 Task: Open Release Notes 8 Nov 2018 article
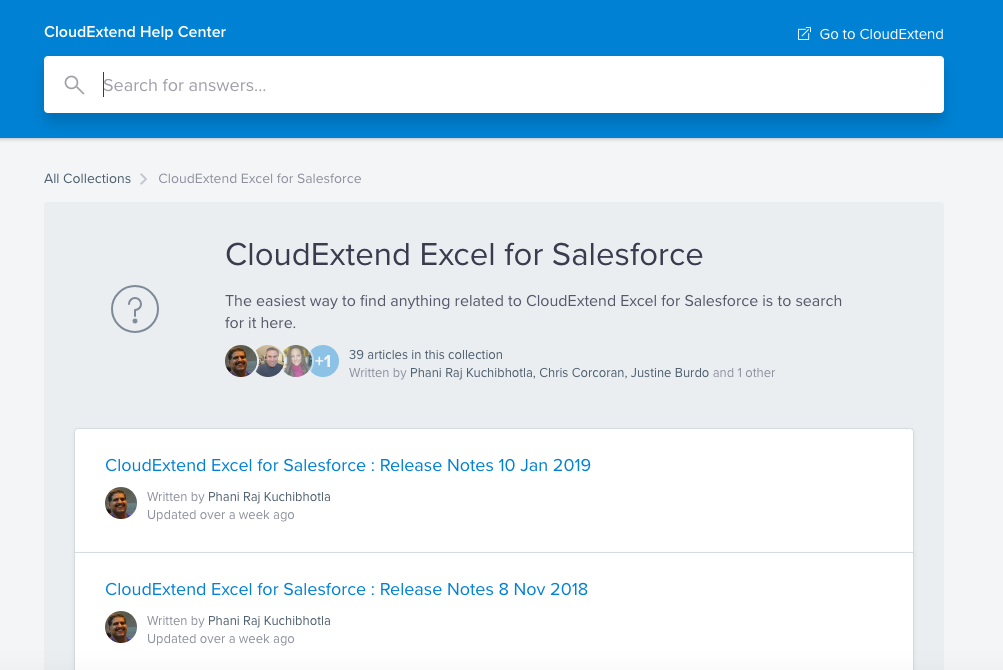[346, 589]
